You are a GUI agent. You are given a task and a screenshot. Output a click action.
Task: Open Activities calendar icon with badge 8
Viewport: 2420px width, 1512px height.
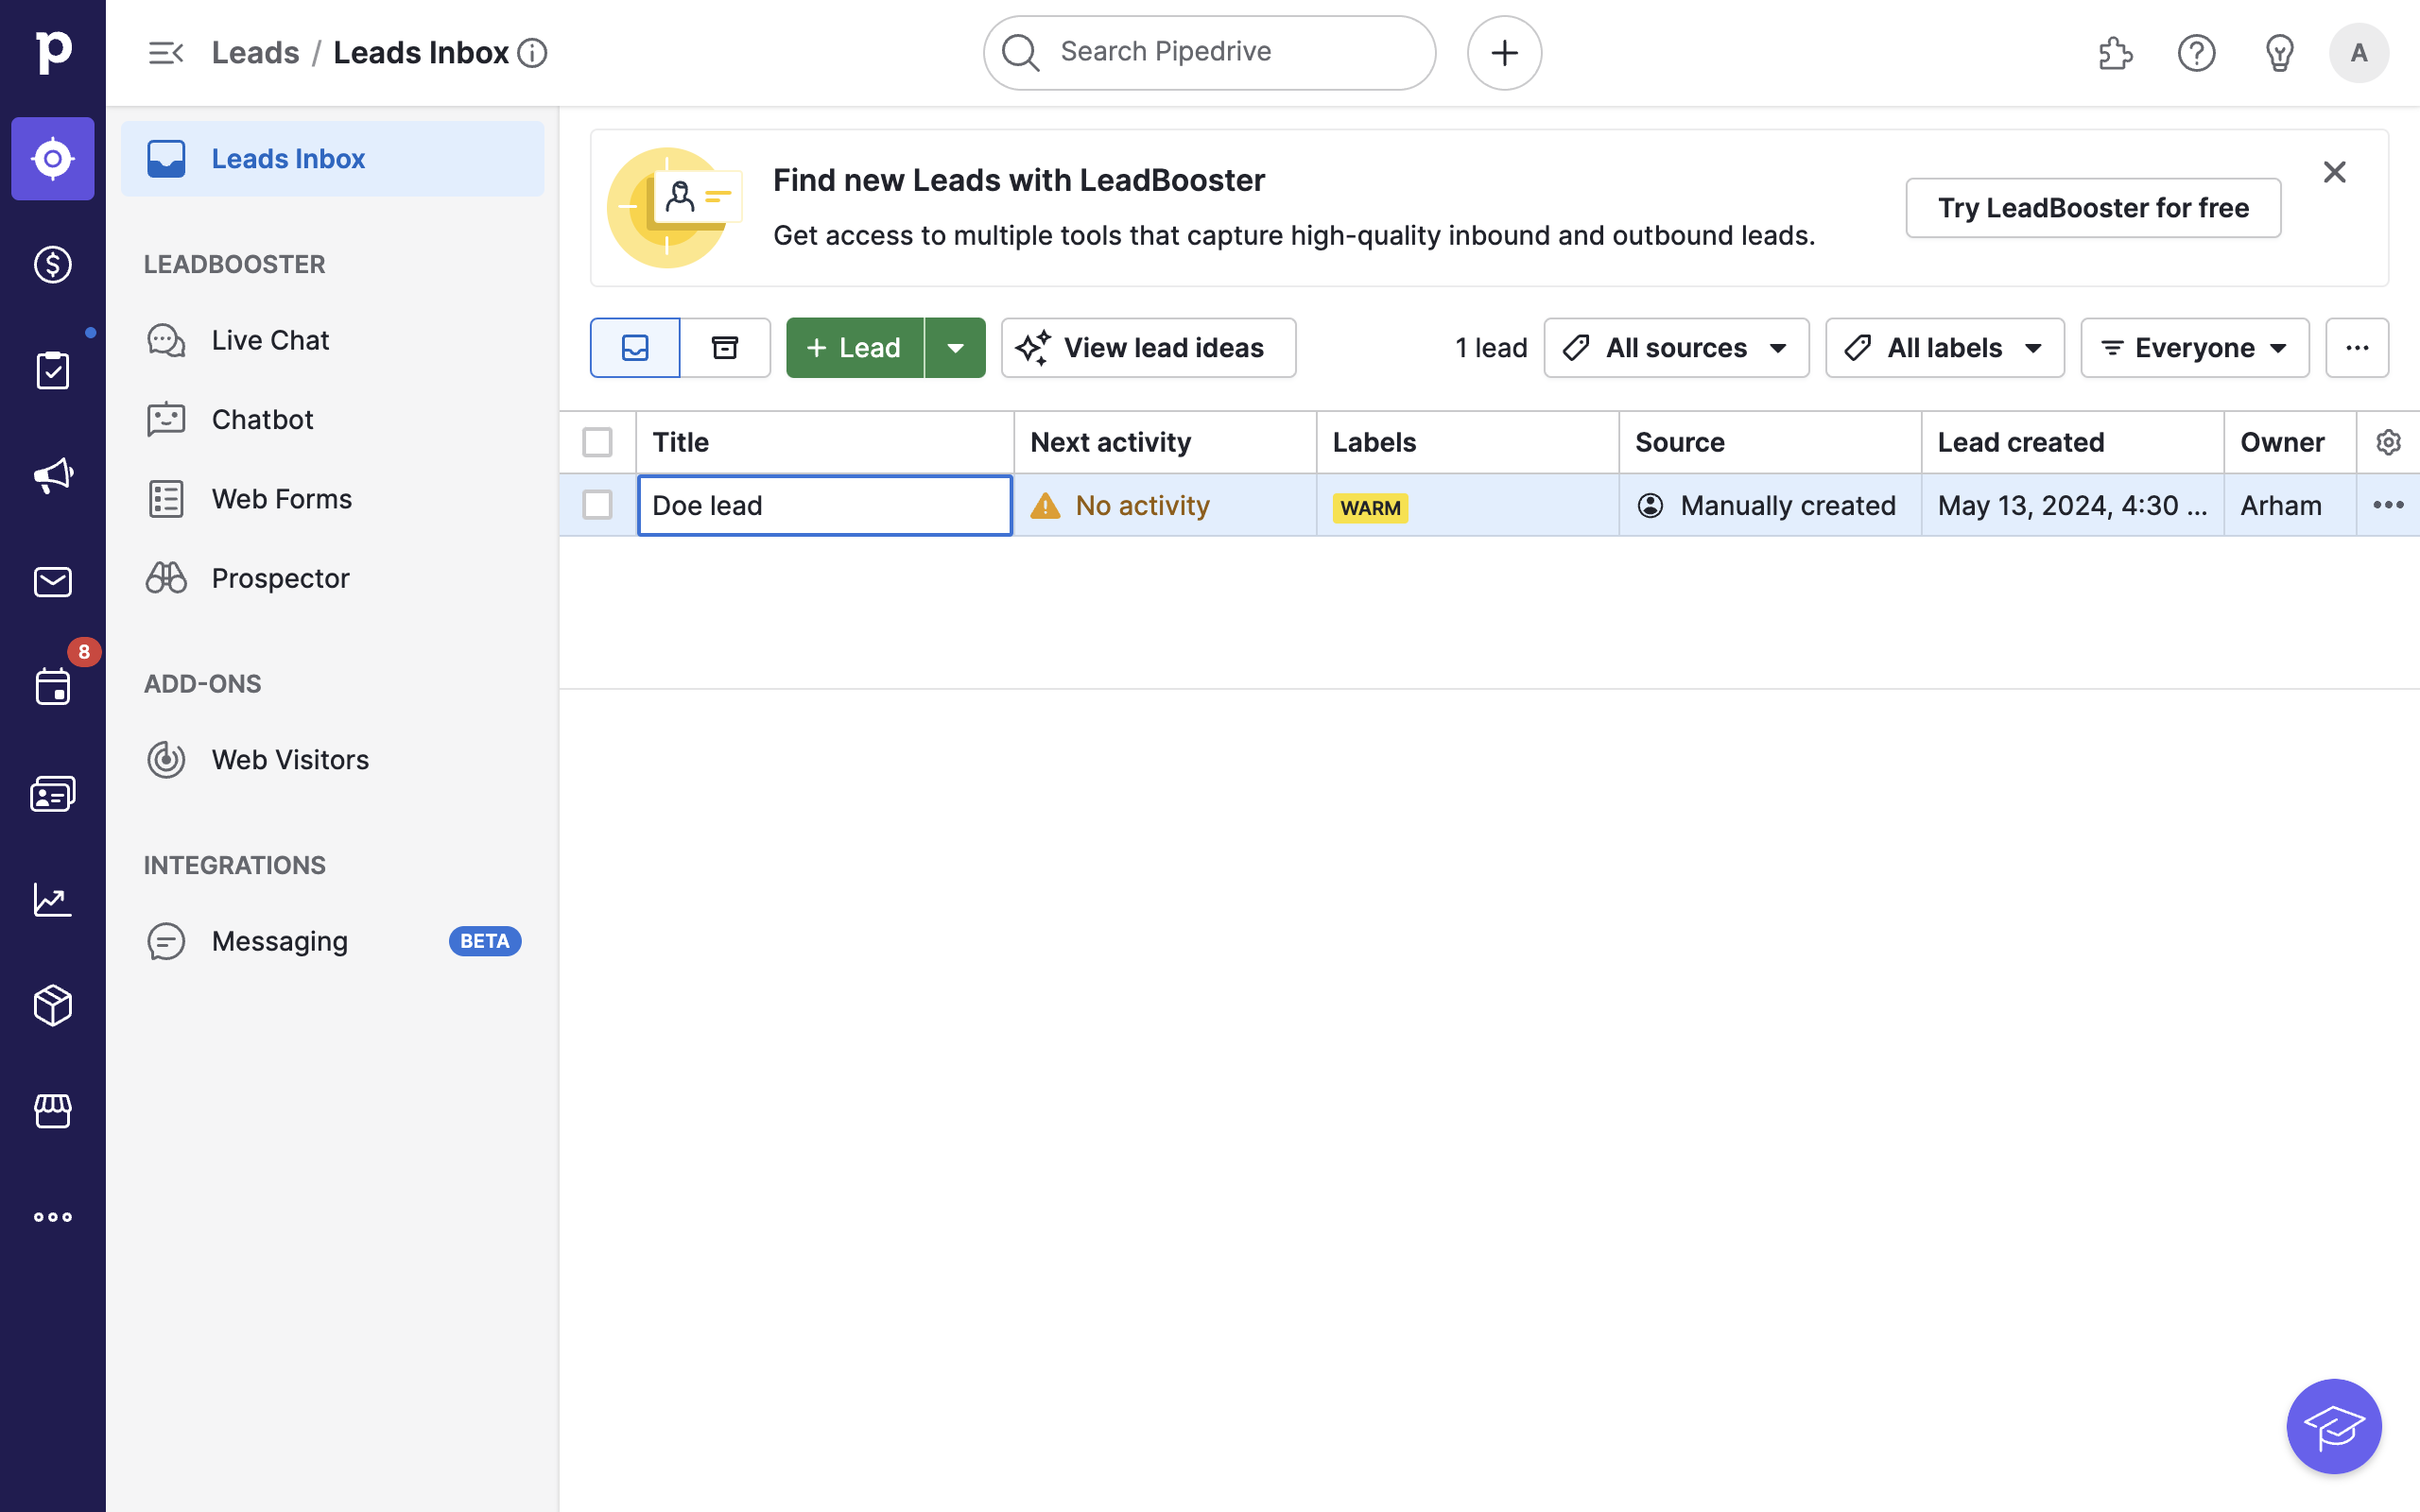tap(53, 688)
